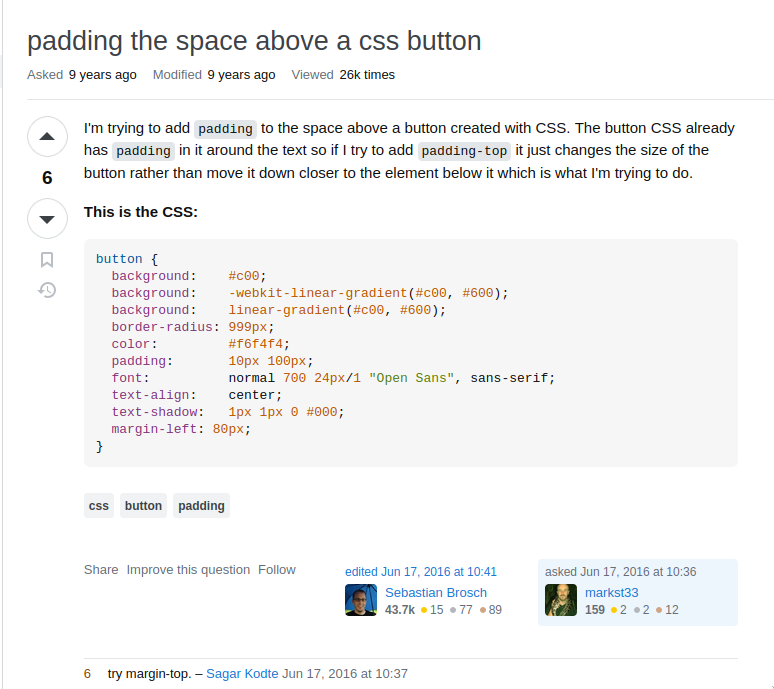Bookmark this question
The image size is (774, 689).
coord(47,260)
